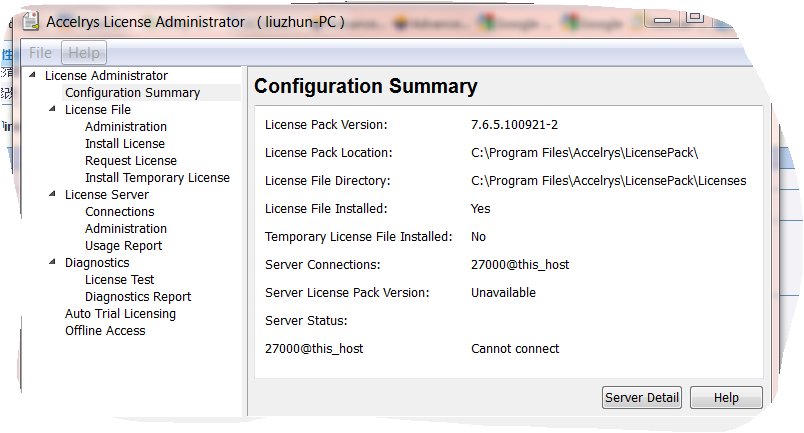The image size is (804, 433).
Task: Show License Server Connections
Action: click(120, 212)
